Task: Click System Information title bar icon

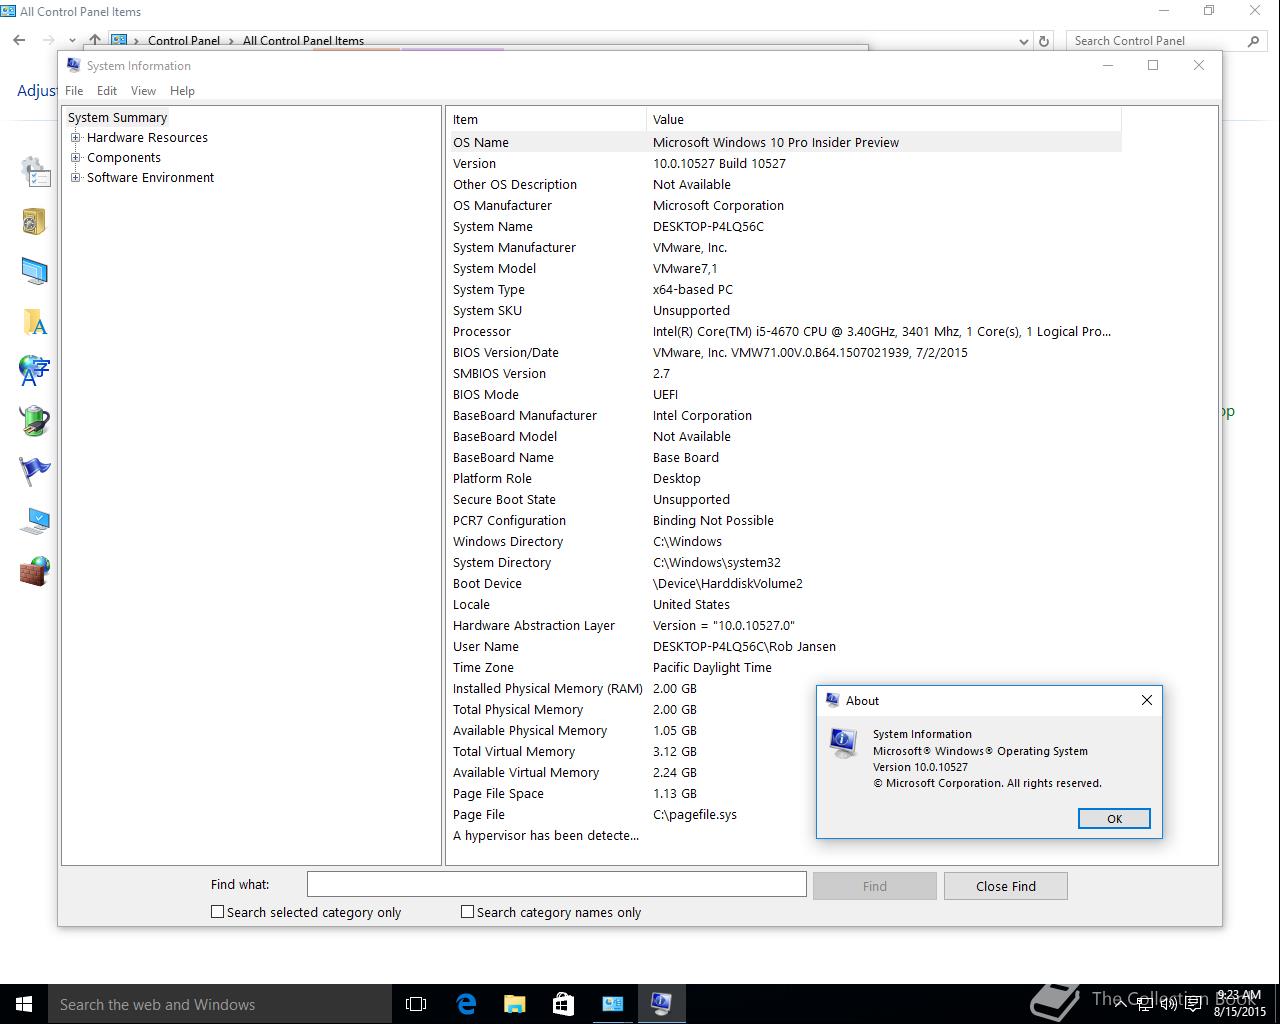Action: (73, 65)
